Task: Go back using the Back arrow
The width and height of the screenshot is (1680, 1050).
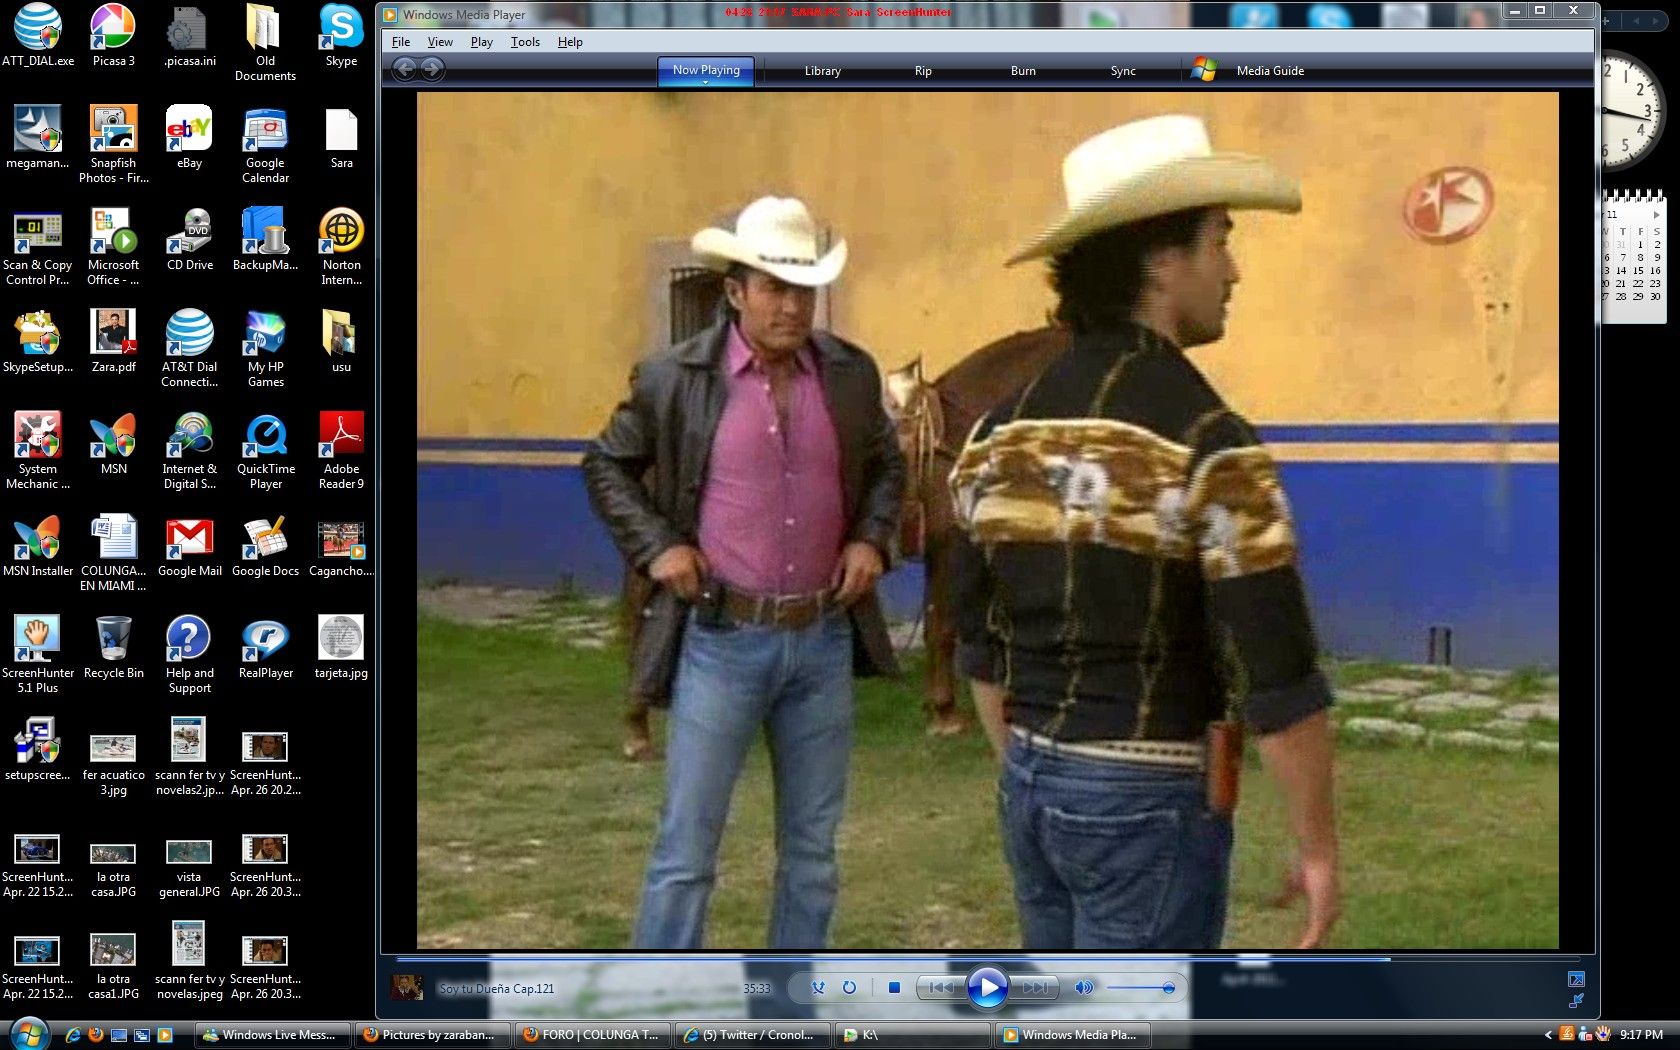Action: click(x=404, y=69)
